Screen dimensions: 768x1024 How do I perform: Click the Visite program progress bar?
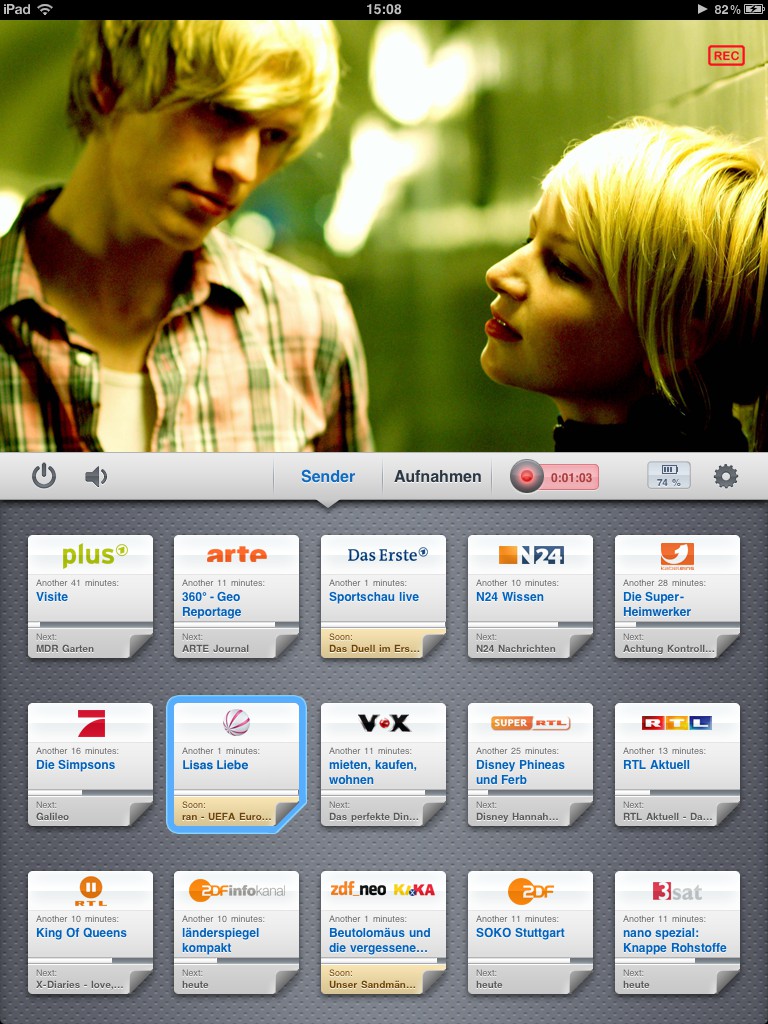pos(90,625)
